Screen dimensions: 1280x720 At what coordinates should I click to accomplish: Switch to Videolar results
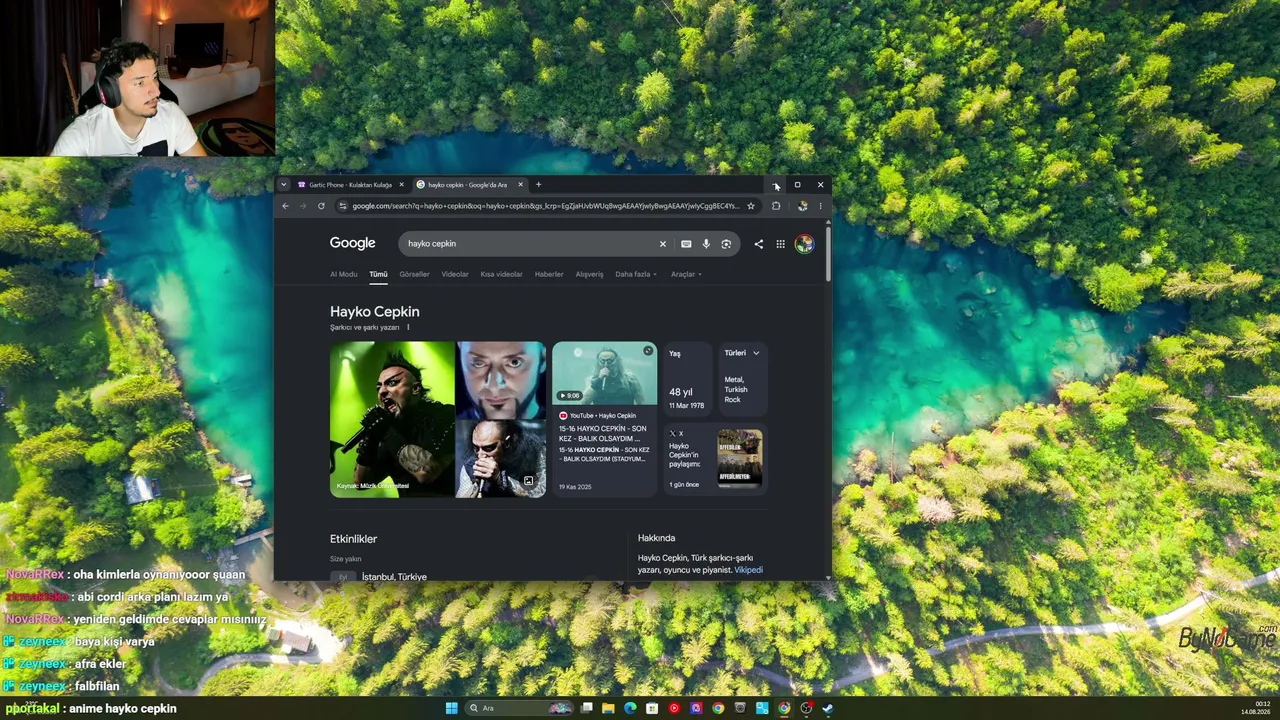click(455, 274)
